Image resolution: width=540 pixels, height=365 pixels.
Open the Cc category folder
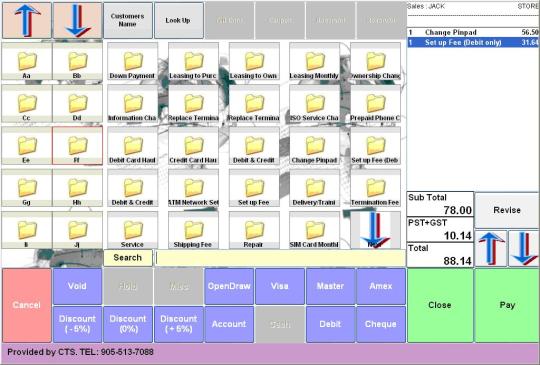click(27, 104)
